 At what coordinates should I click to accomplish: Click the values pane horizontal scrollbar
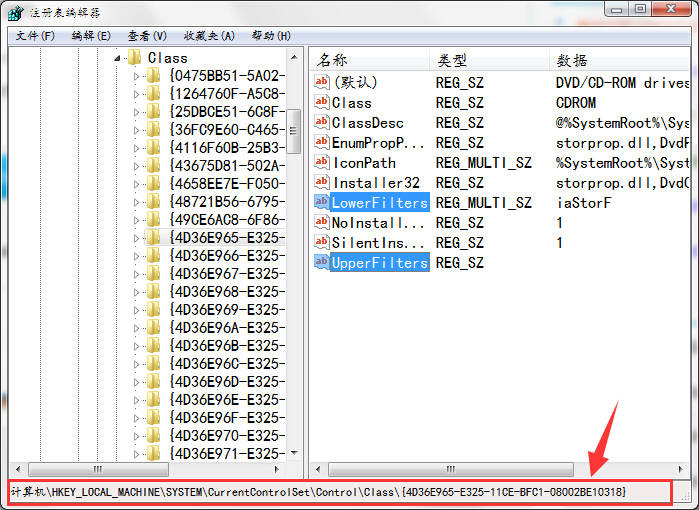click(450, 468)
